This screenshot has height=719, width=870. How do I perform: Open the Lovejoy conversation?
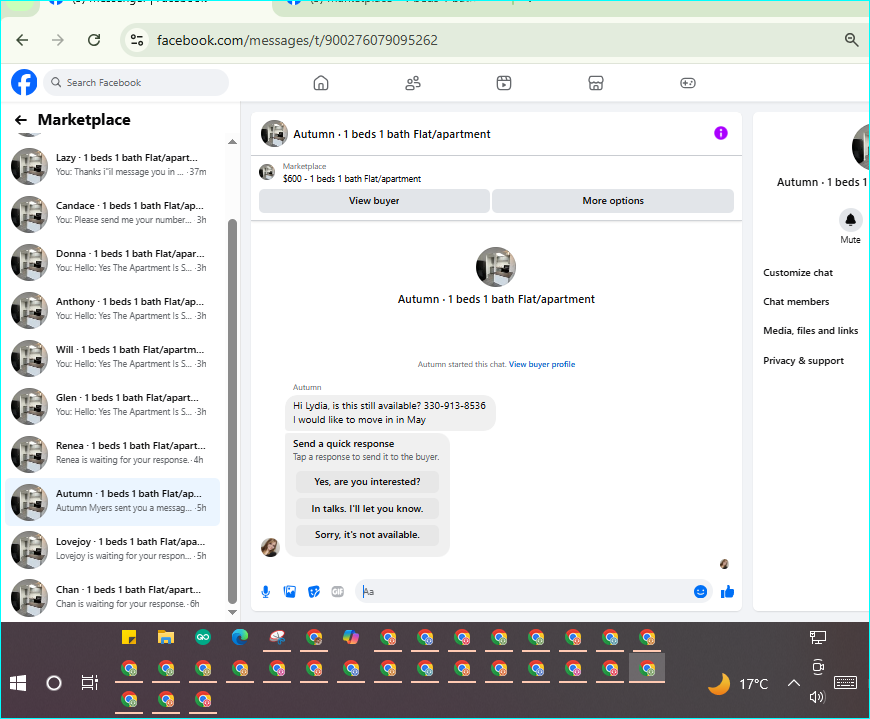click(x=113, y=550)
